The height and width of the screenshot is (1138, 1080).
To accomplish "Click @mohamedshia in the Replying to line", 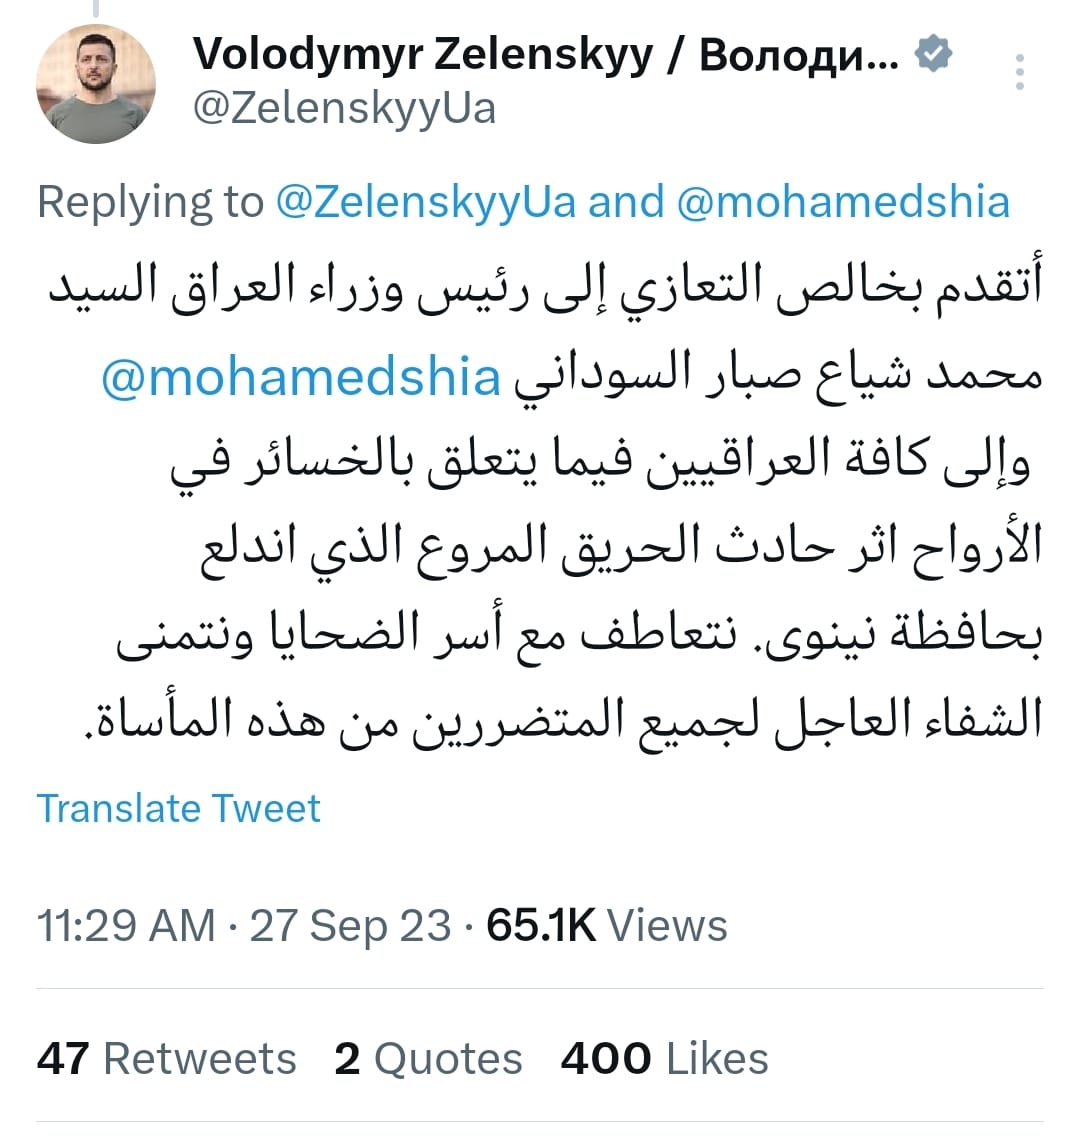I will tap(843, 202).
